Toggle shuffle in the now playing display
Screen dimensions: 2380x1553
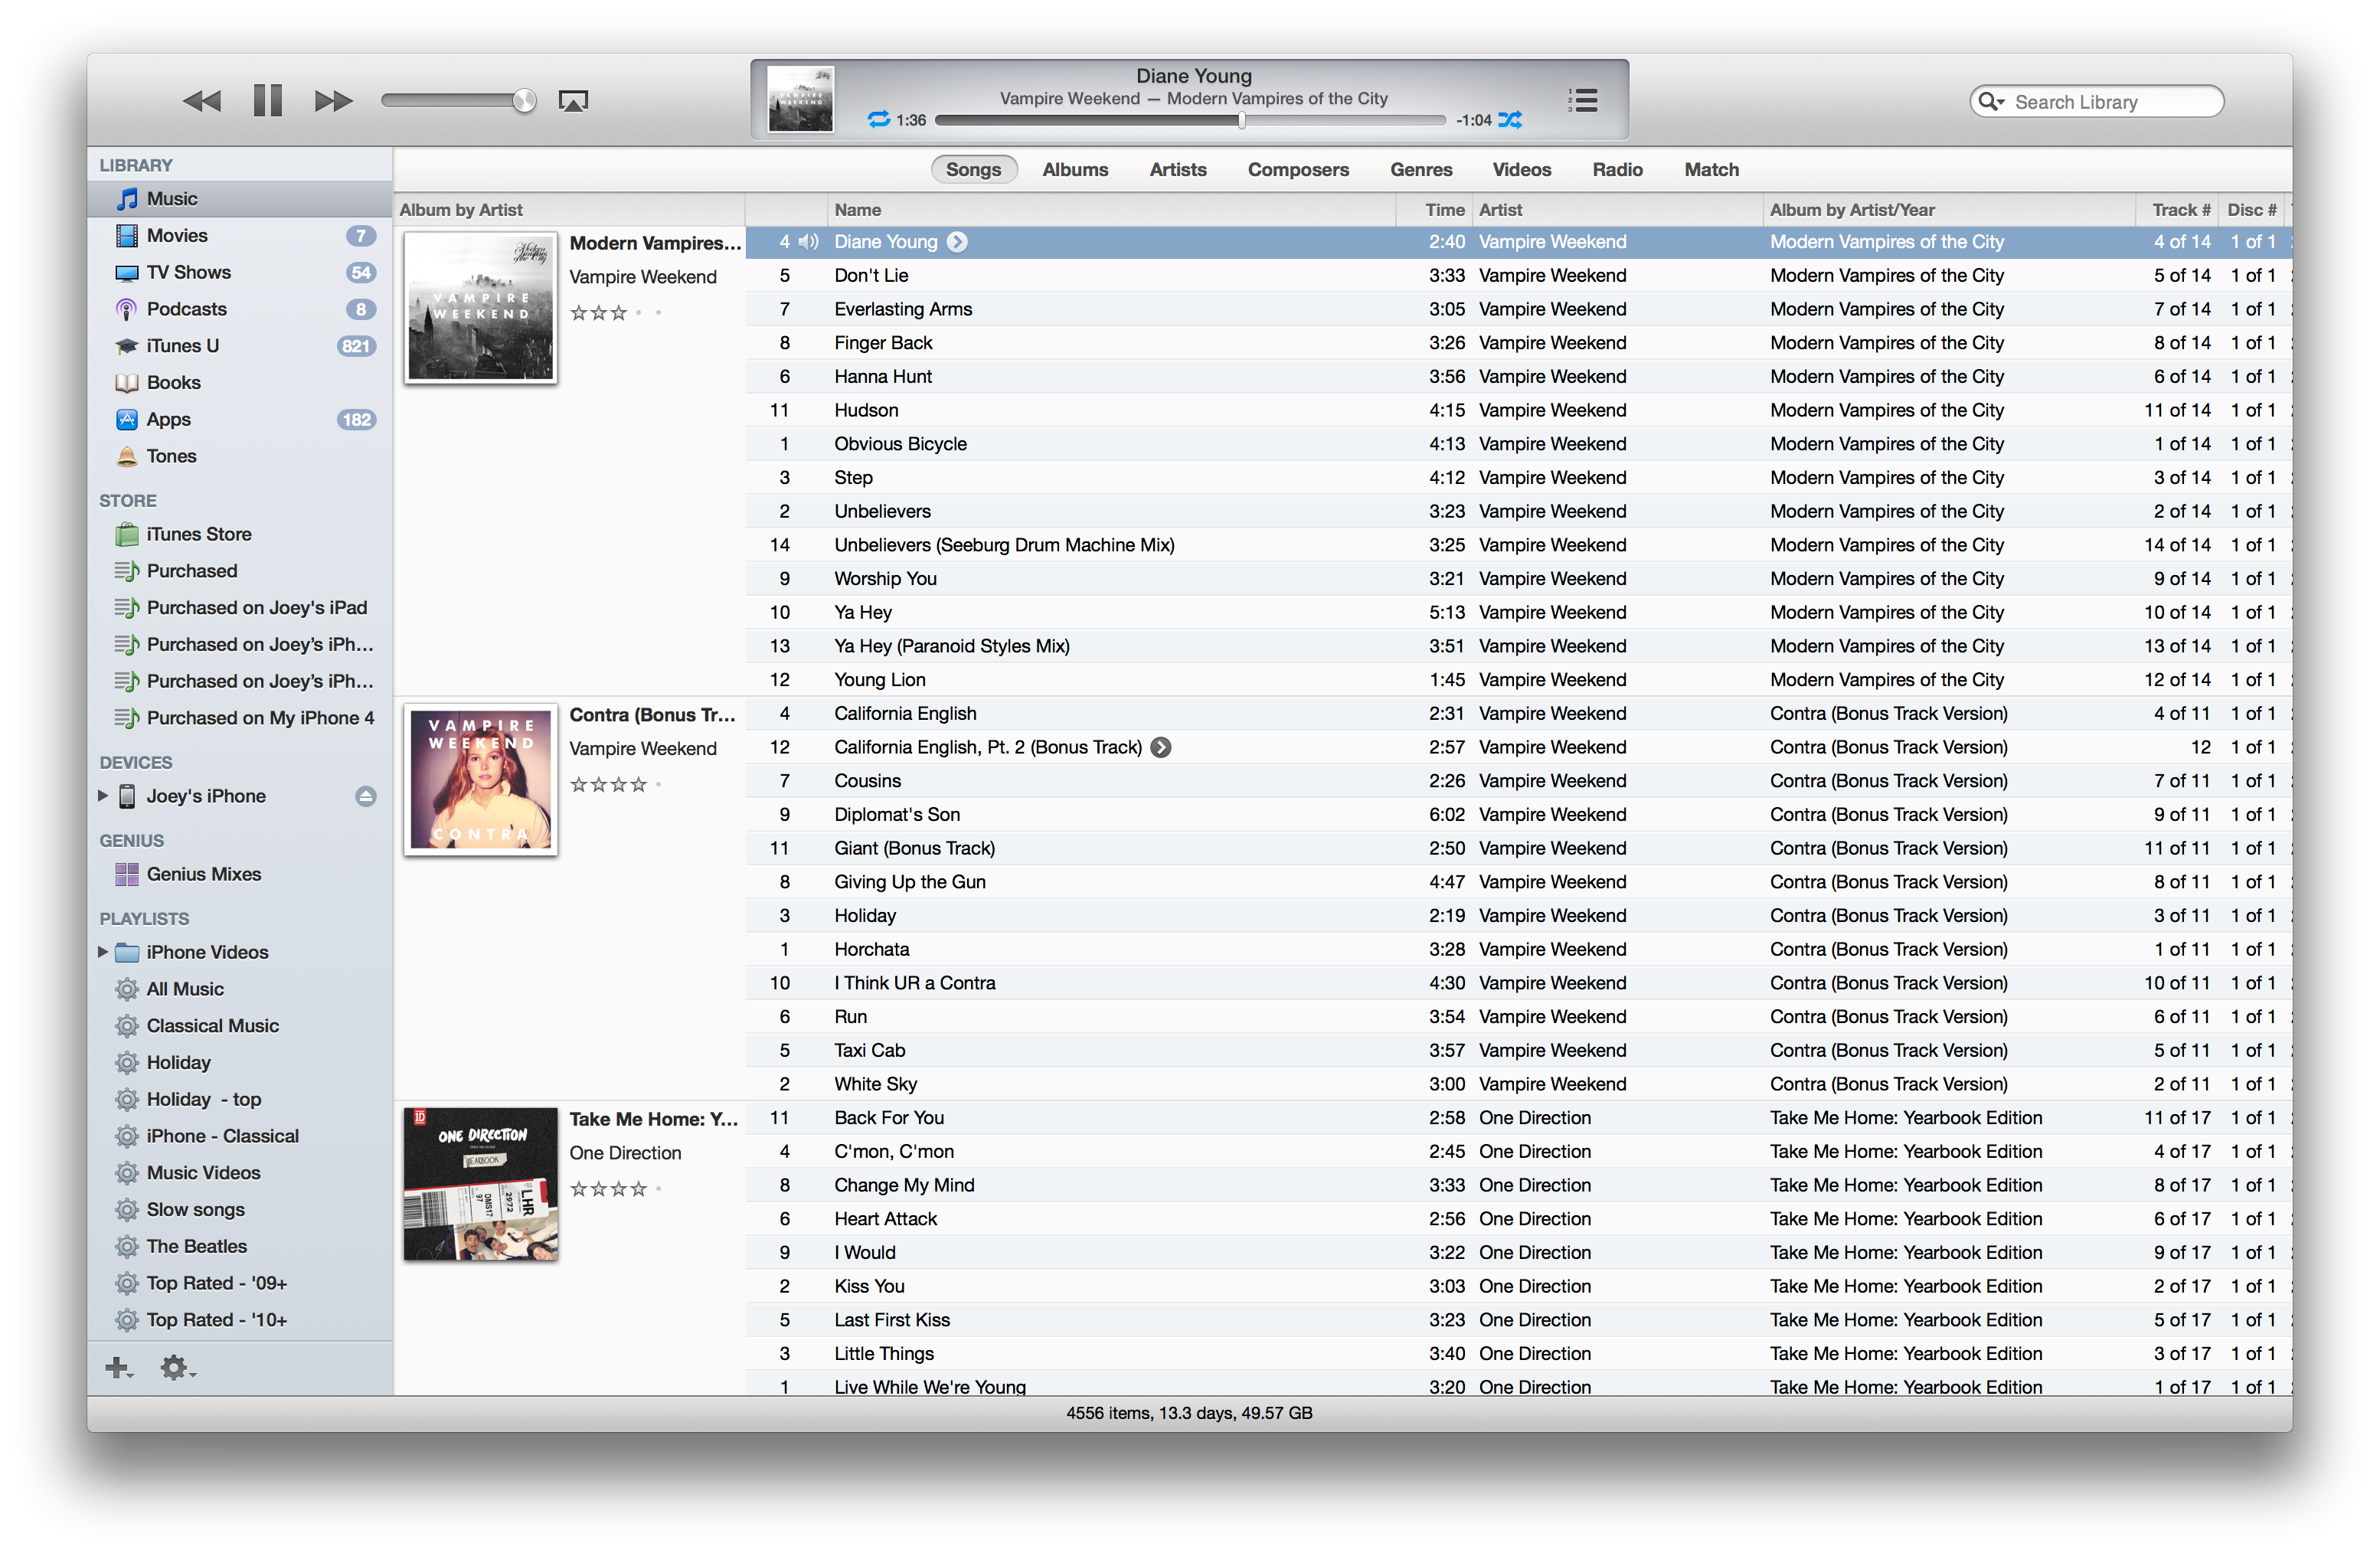tap(1510, 120)
